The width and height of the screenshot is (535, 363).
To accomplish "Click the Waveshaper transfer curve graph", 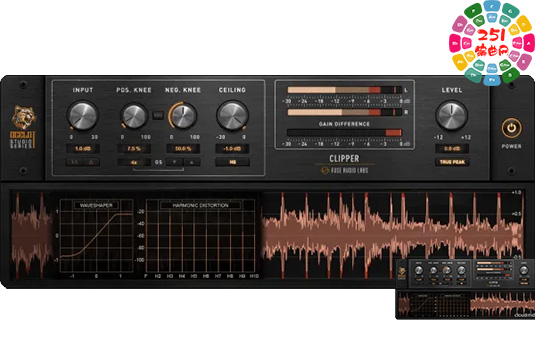I will (x=96, y=236).
